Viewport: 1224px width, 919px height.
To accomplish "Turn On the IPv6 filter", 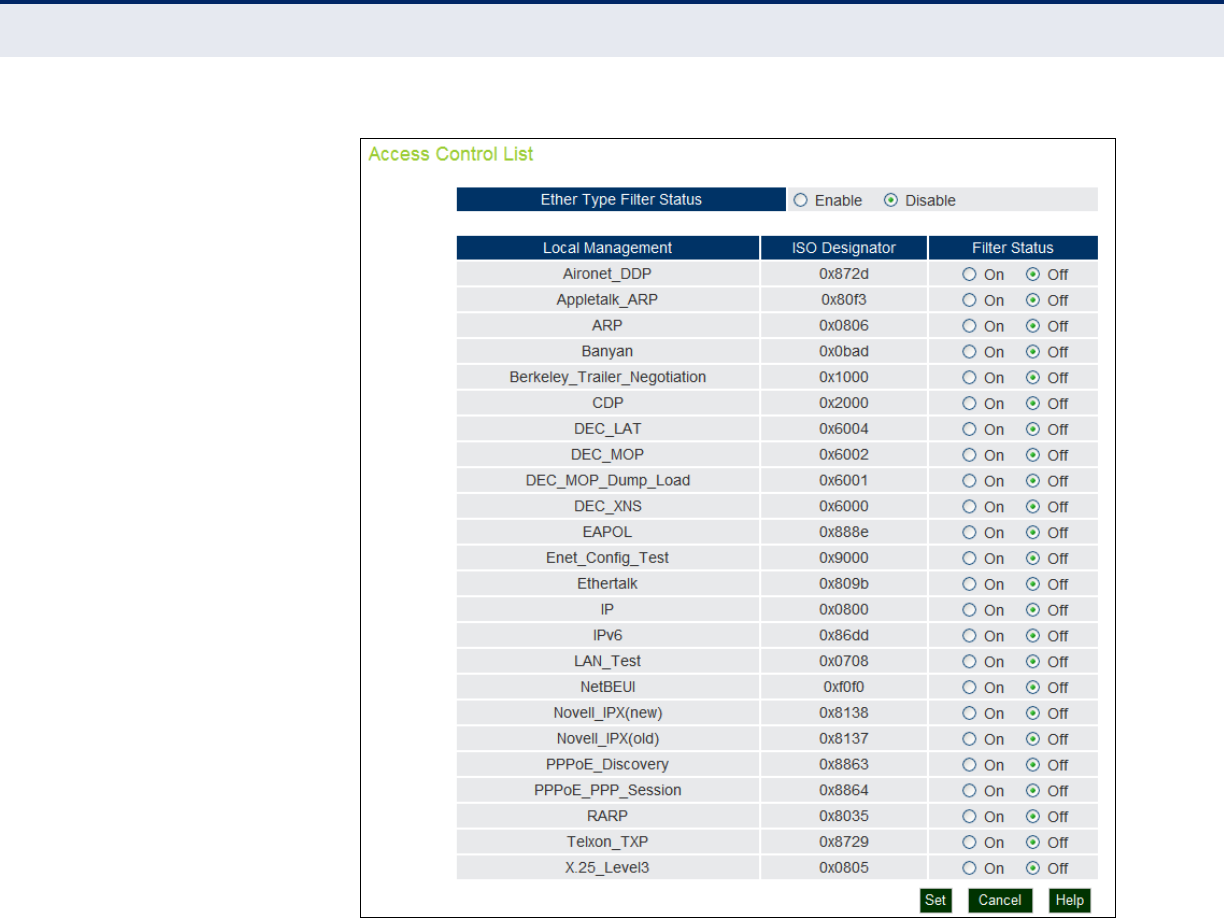I will [x=969, y=636].
